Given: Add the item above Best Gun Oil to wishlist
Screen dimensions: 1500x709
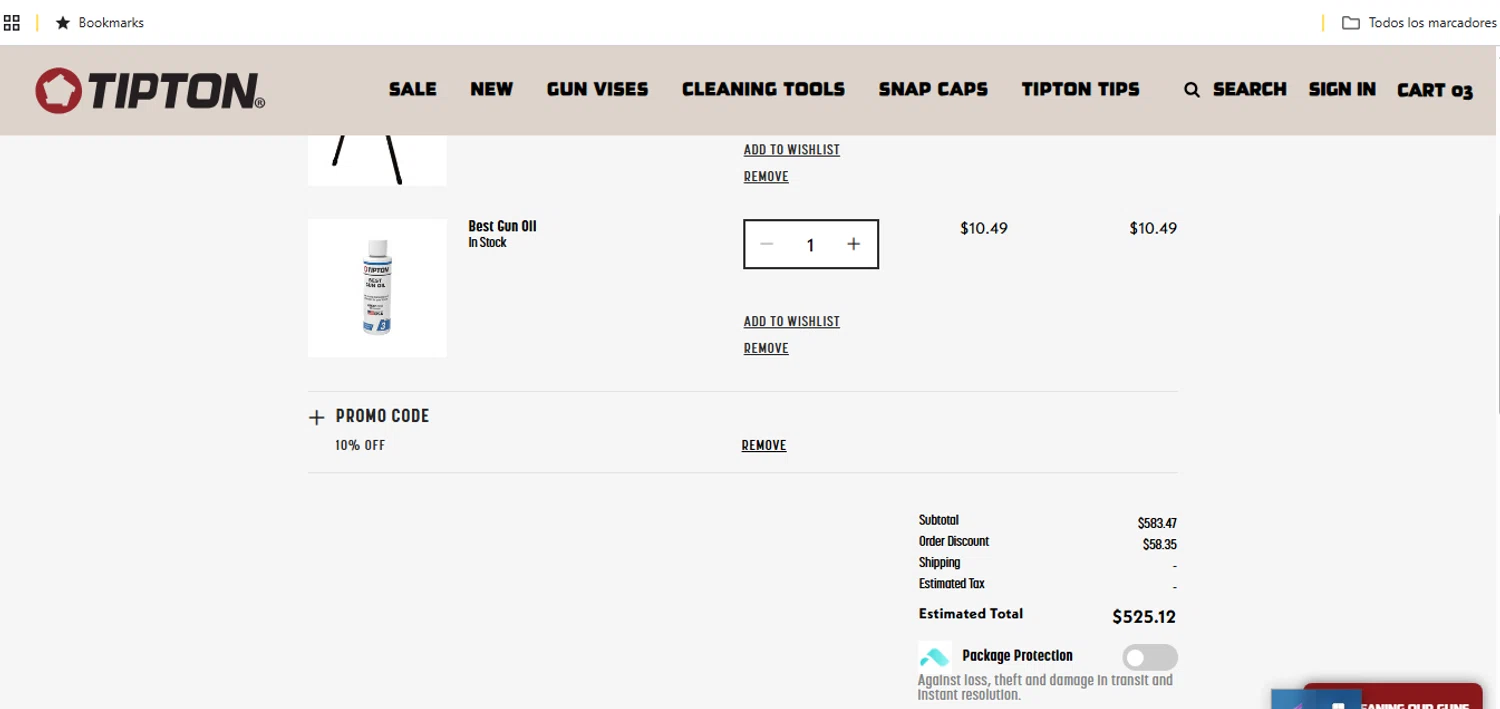Looking at the screenshot, I should (791, 149).
